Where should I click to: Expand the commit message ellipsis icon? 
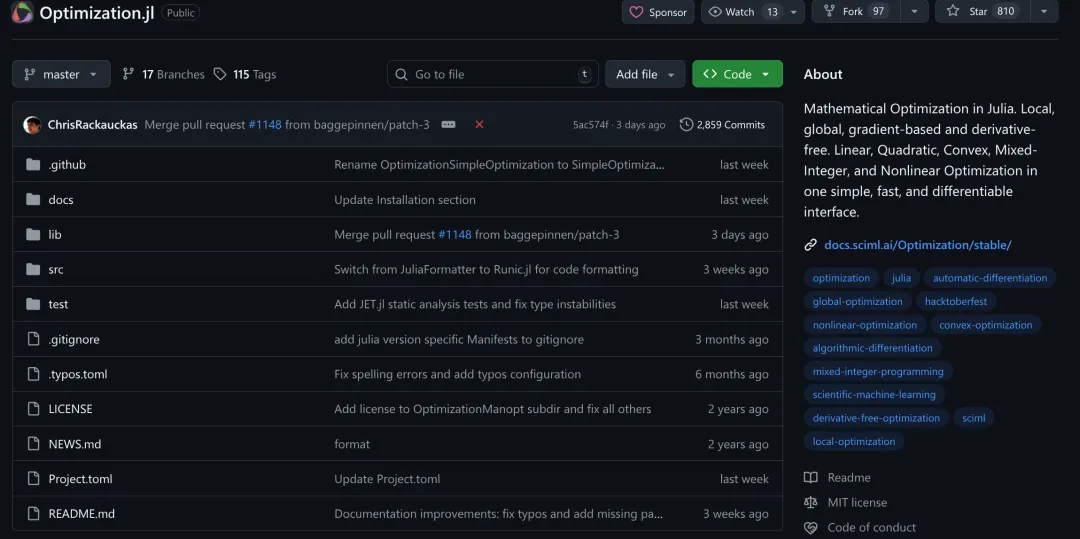tap(448, 125)
